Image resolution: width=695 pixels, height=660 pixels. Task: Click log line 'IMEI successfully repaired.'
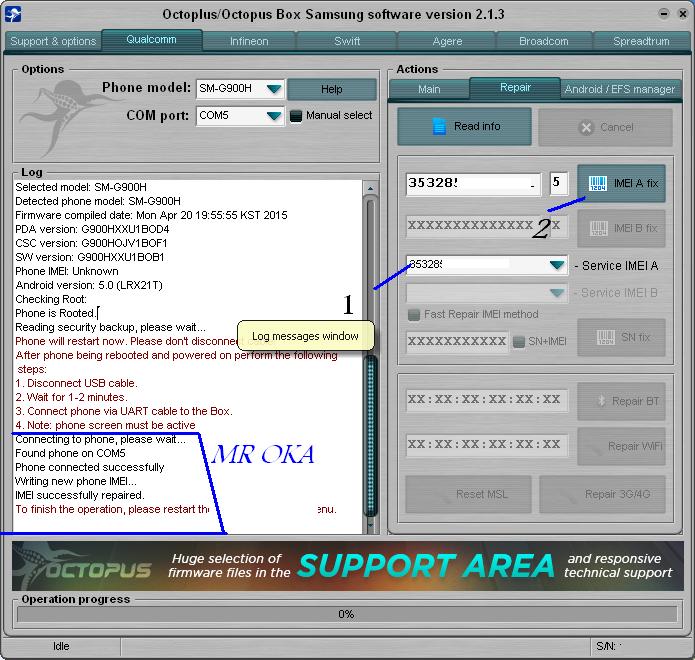click(x=80, y=495)
